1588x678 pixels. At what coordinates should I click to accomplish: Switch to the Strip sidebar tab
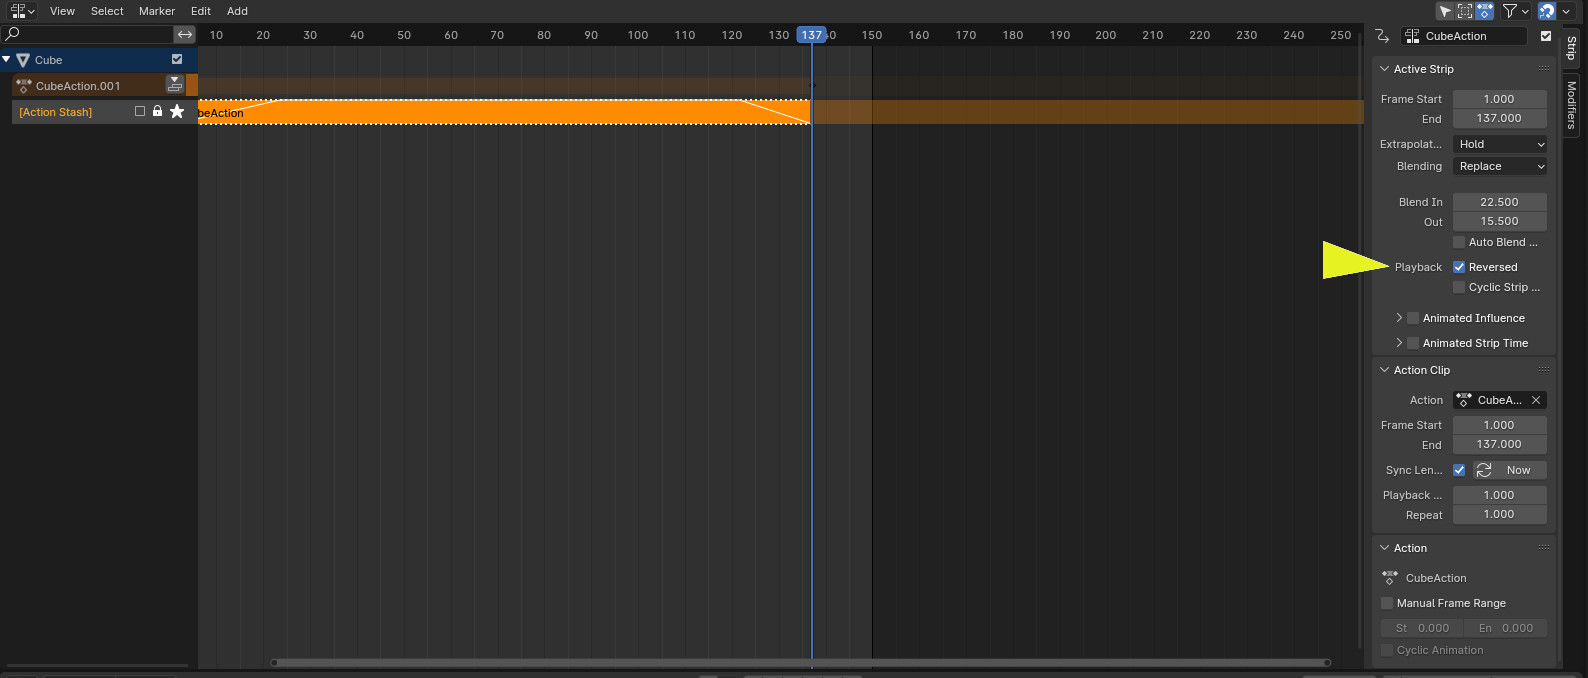(x=1571, y=47)
